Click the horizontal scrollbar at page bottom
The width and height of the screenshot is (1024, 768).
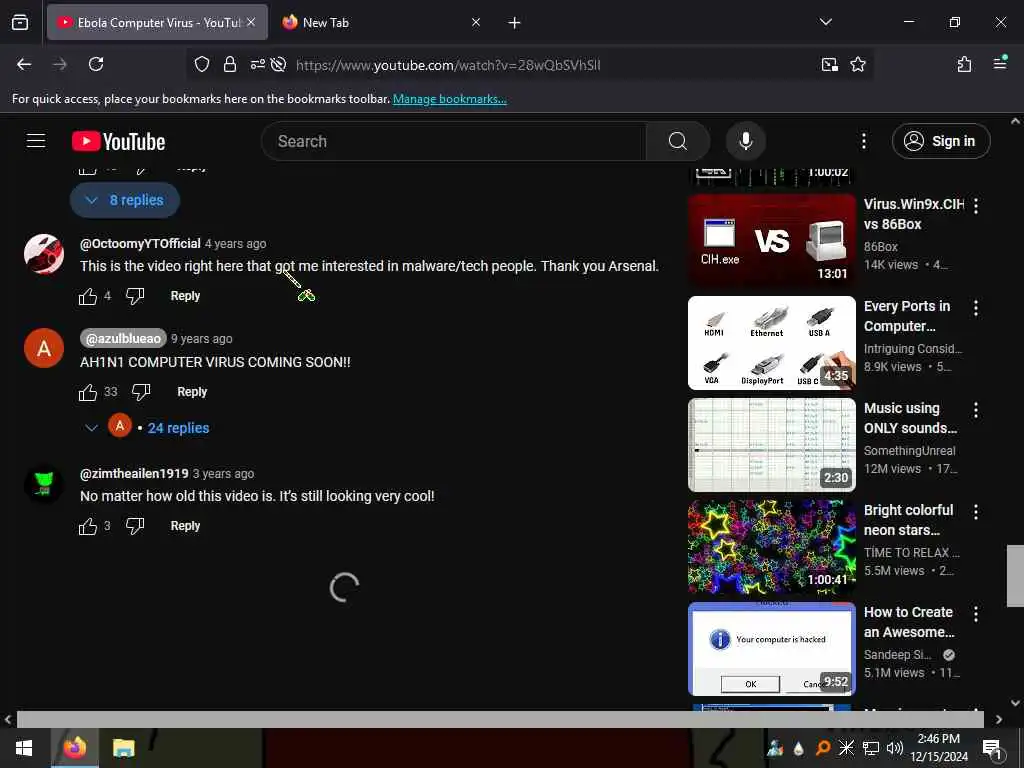coord(500,719)
